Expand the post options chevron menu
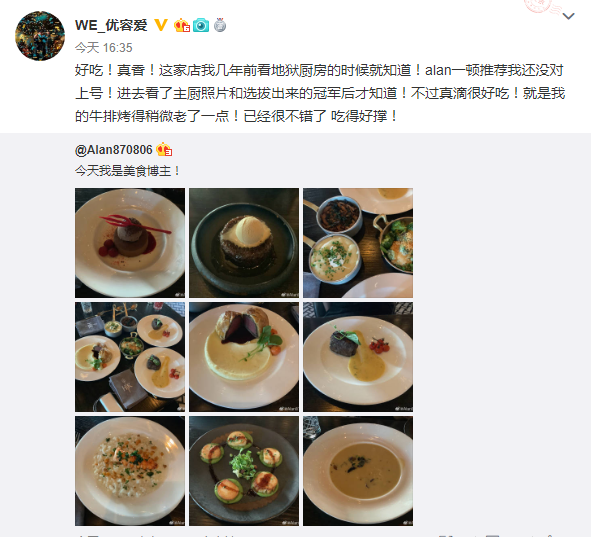 tap(568, 16)
